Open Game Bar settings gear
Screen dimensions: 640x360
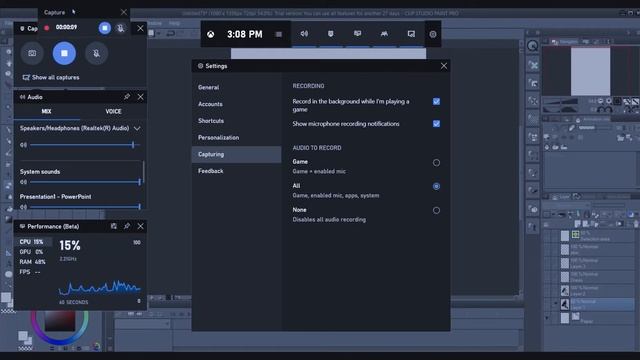coord(433,34)
